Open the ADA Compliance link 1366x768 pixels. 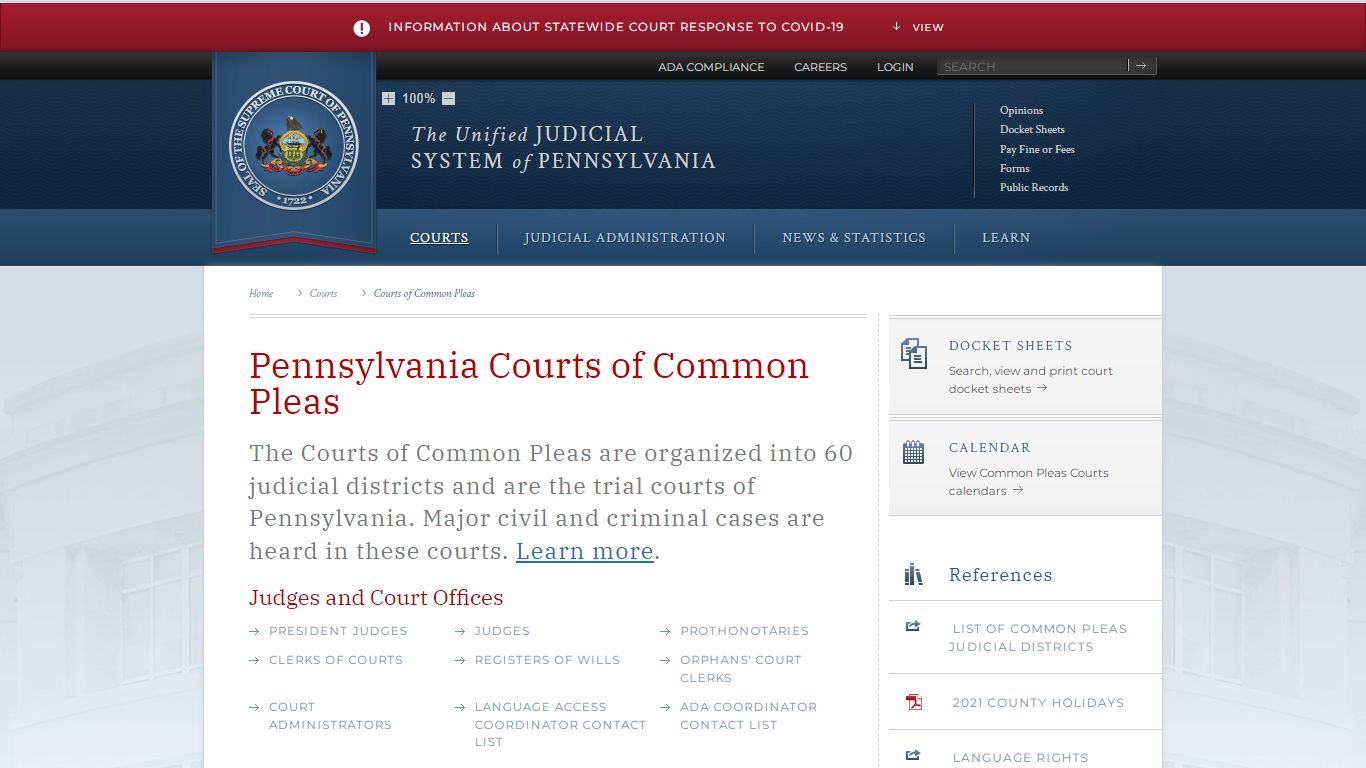[711, 67]
